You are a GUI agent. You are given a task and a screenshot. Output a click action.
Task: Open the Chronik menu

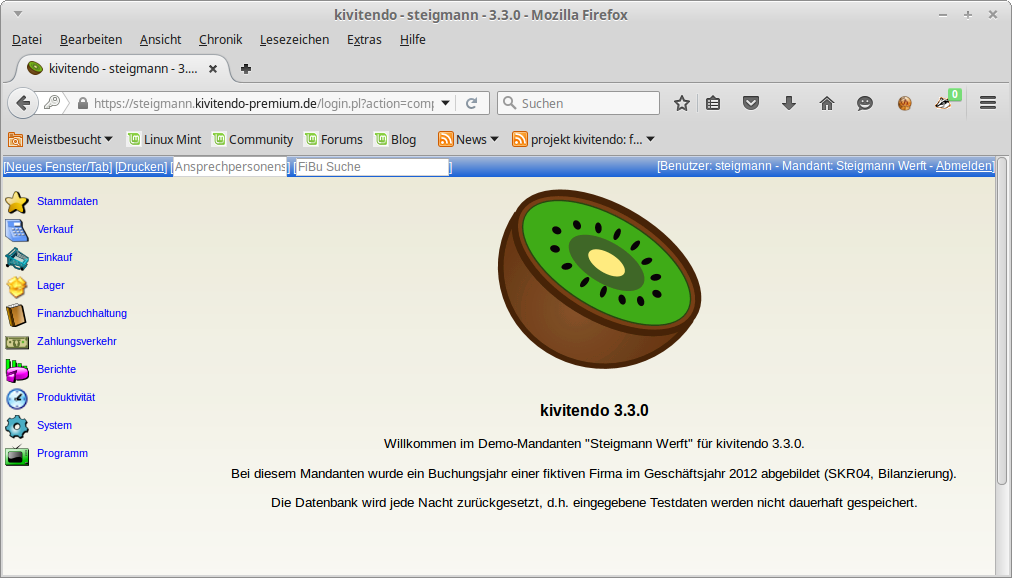[x=220, y=40]
